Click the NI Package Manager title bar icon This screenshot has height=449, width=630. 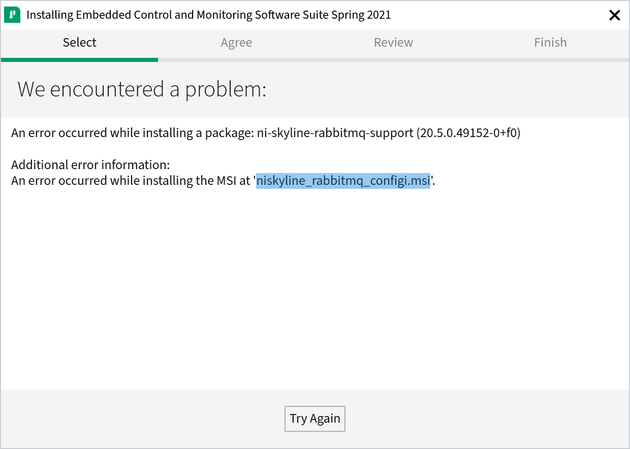tap(13, 15)
